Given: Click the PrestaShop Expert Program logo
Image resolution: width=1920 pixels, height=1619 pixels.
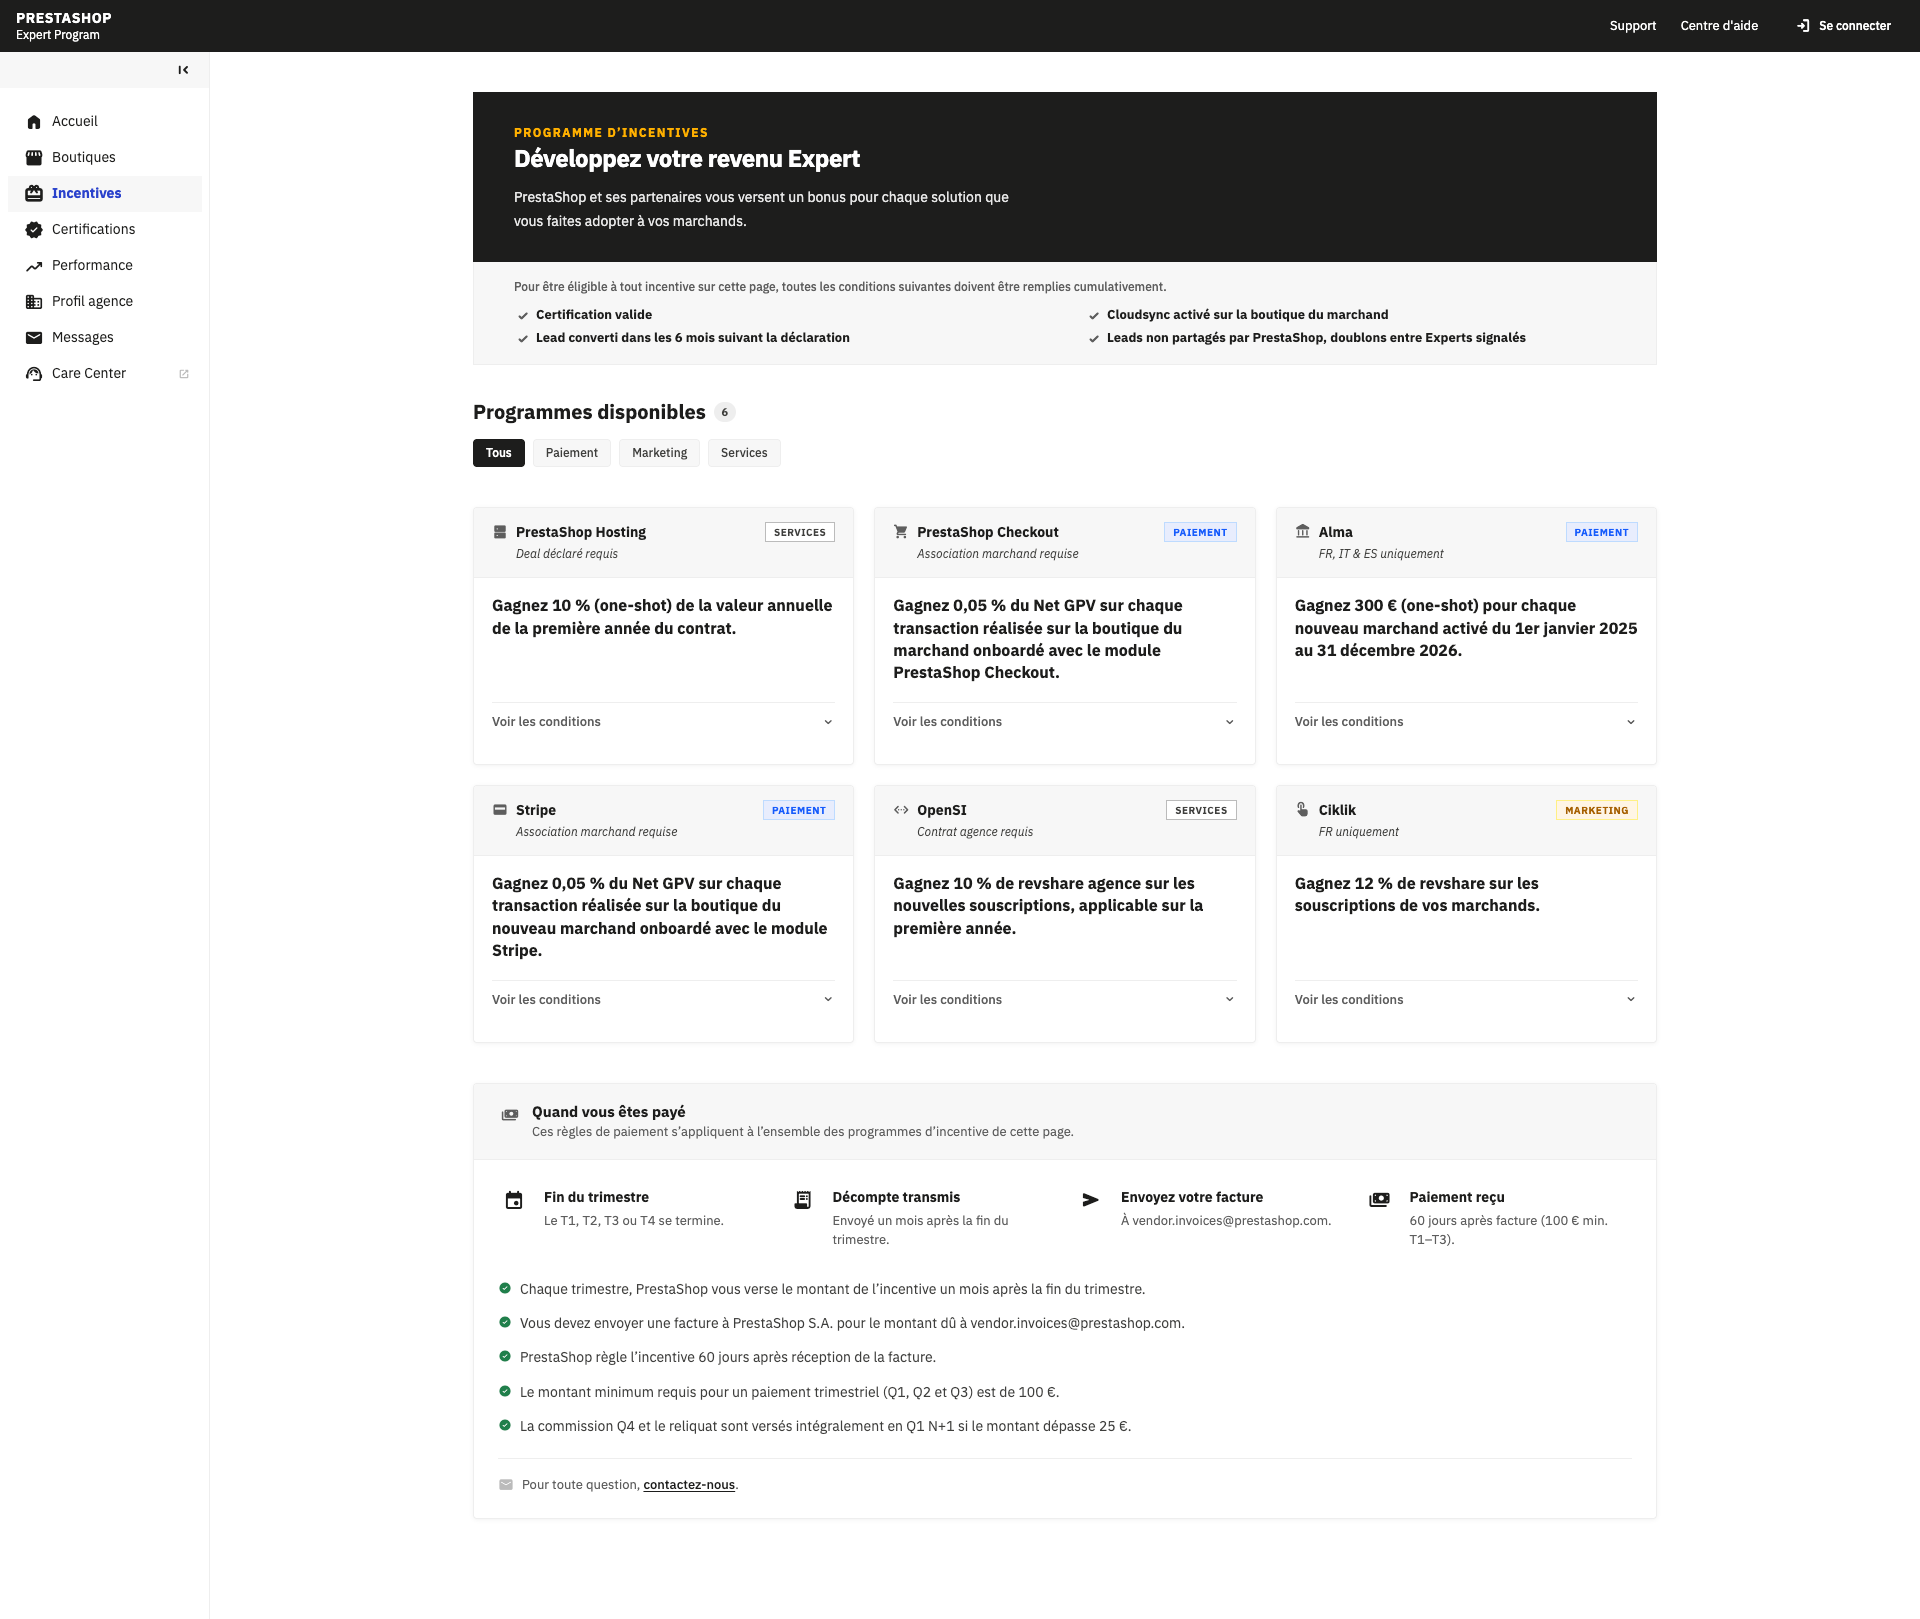Looking at the screenshot, I should tap(64, 26).
